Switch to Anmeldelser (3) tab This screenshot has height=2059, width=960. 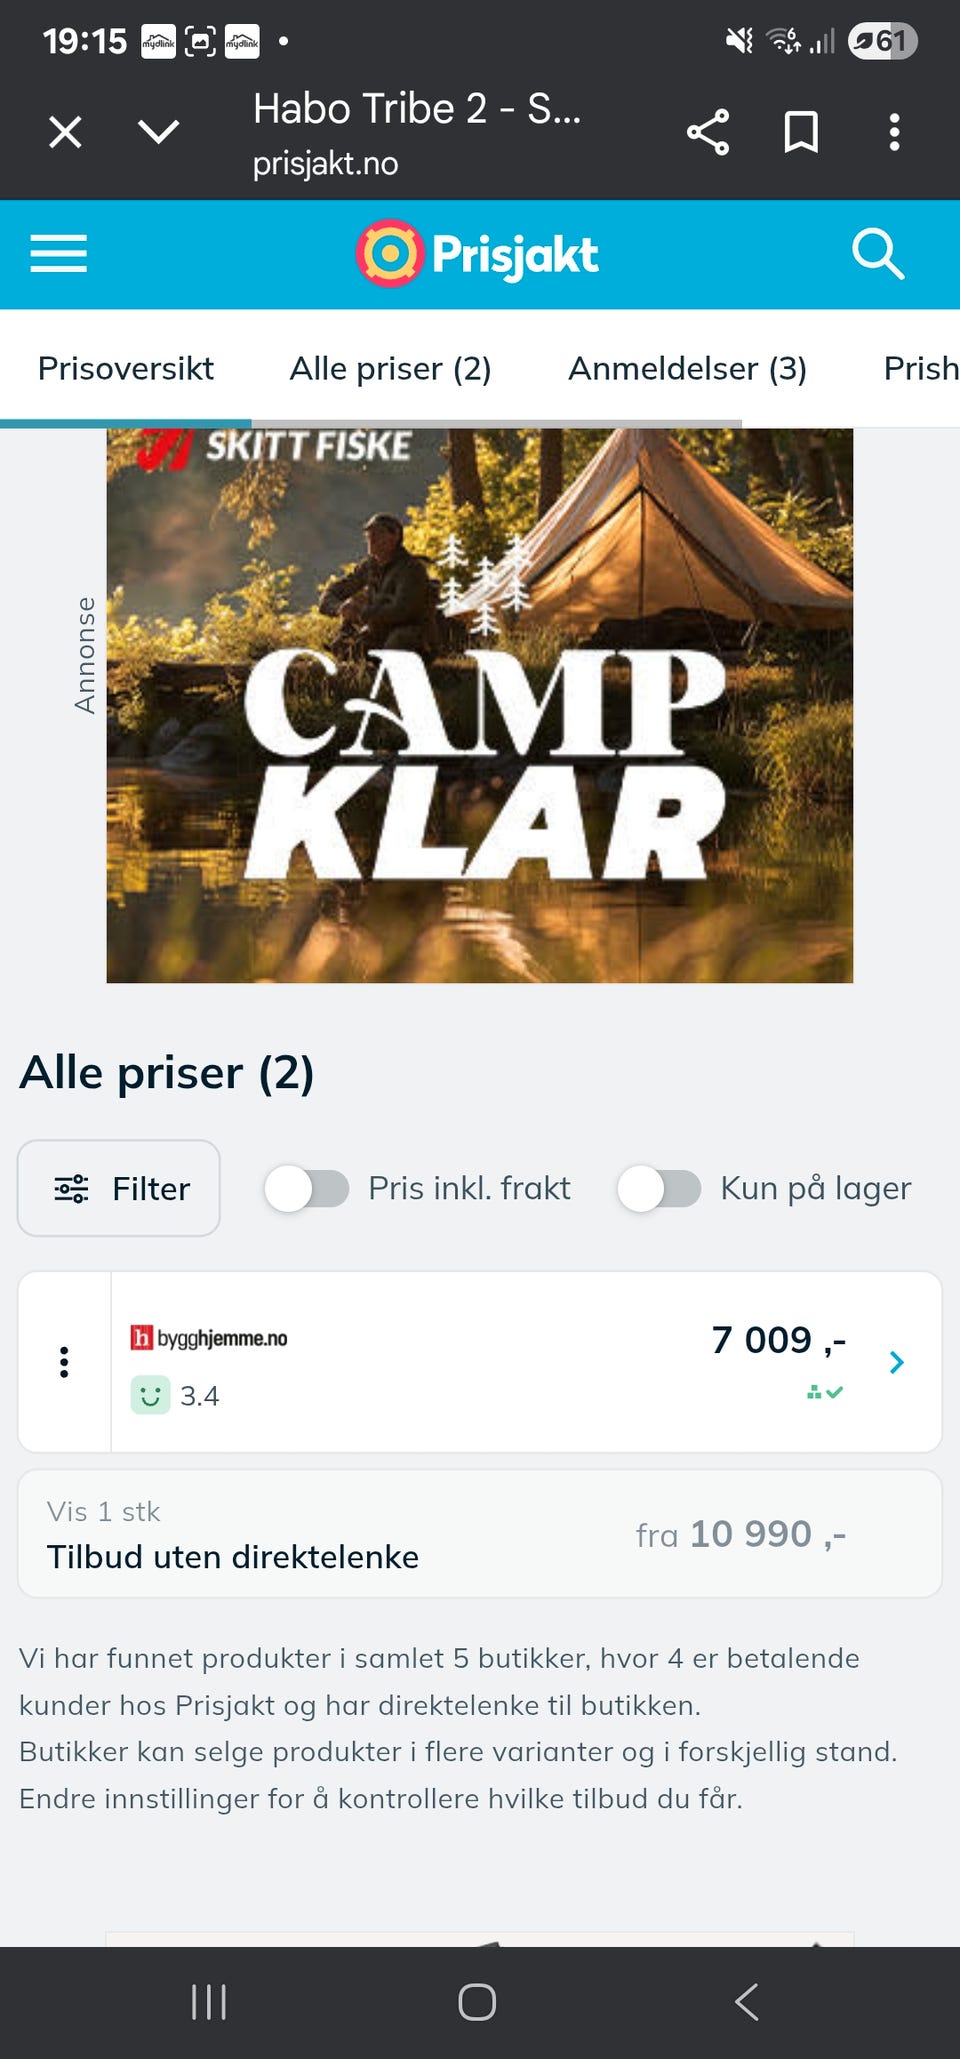pos(688,368)
